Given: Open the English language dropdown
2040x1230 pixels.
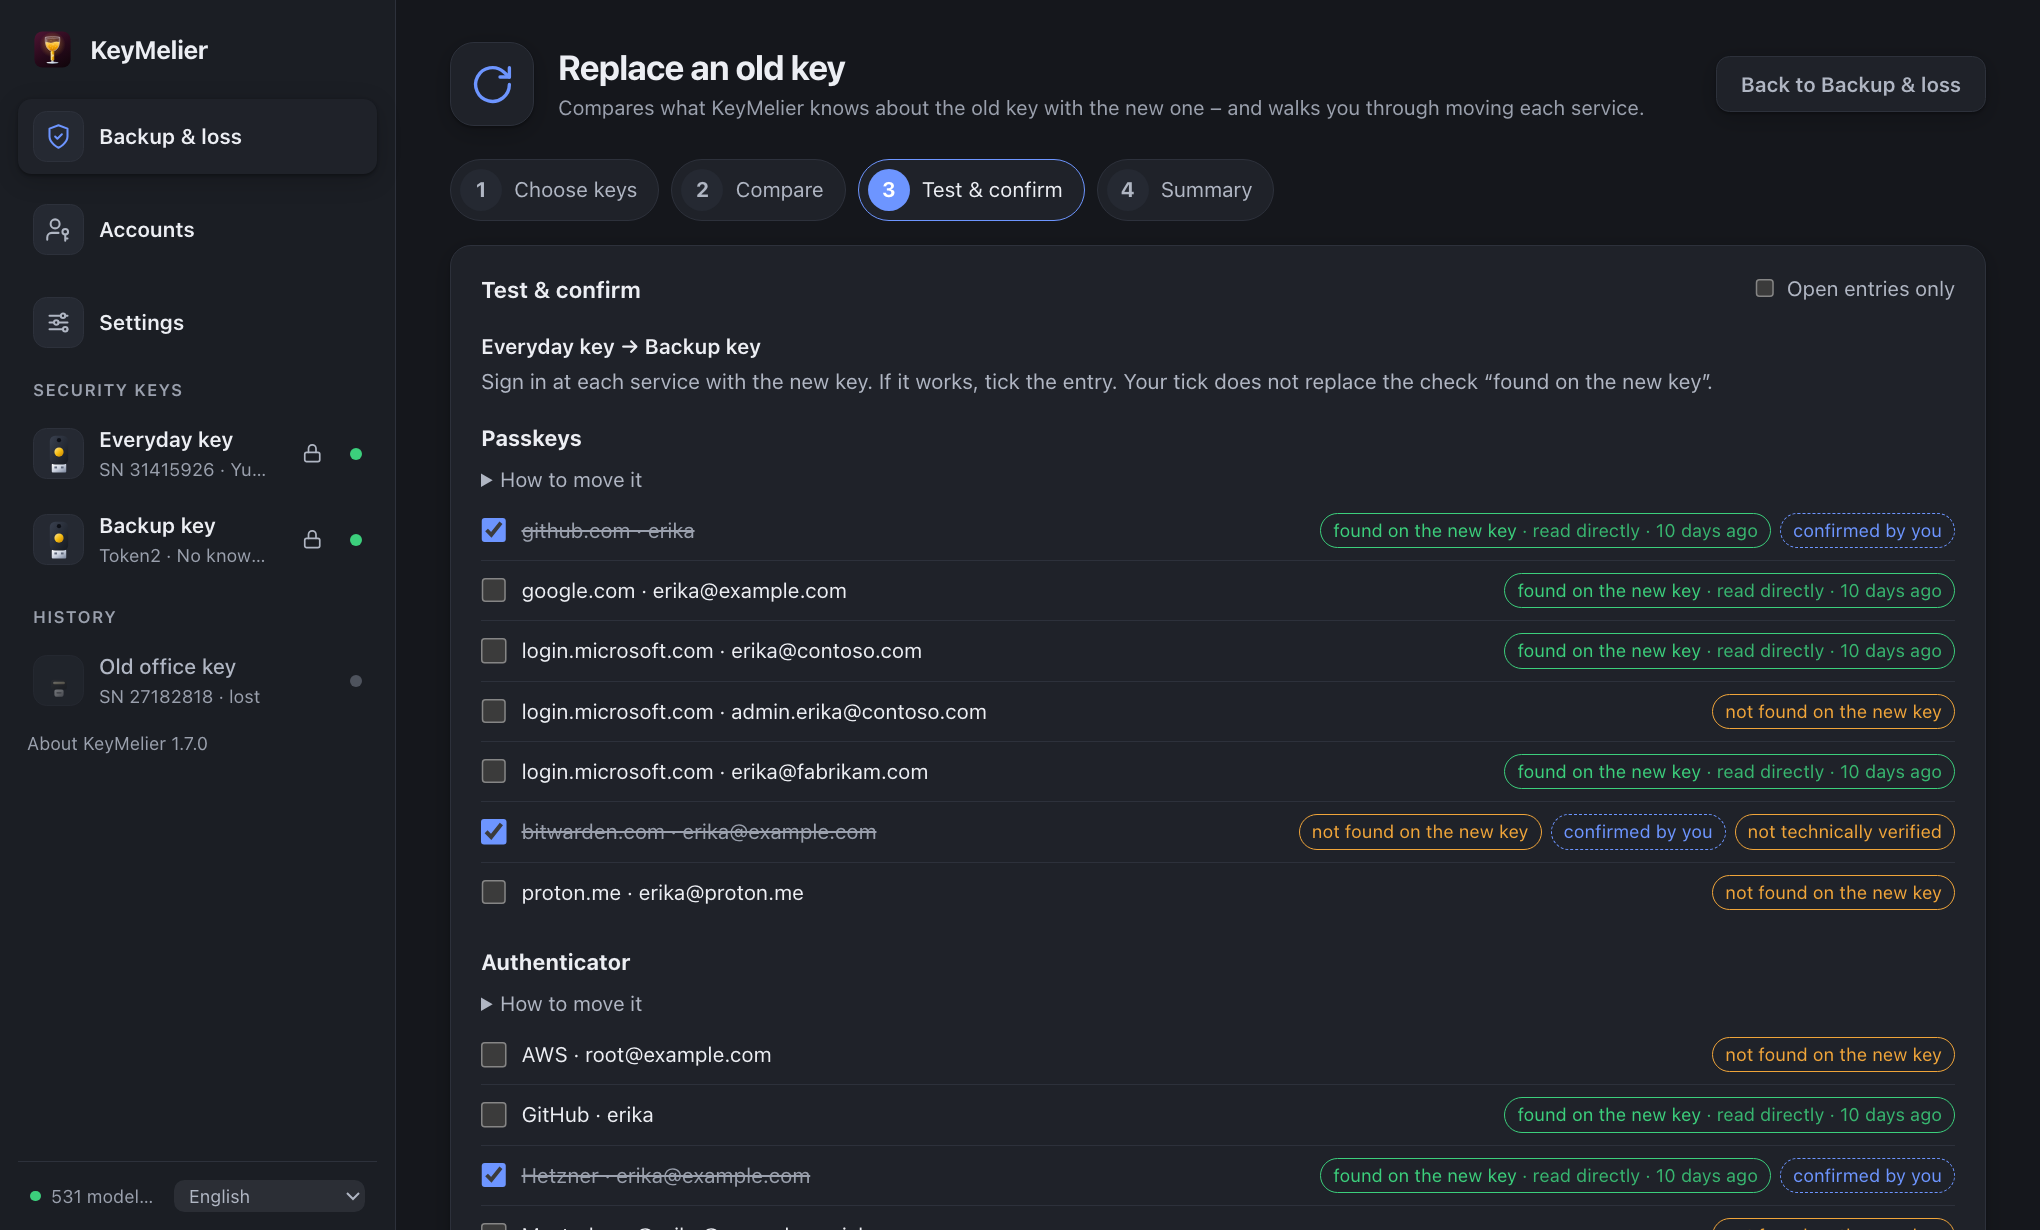Looking at the screenshot, I should click(x=270, y=1197).
